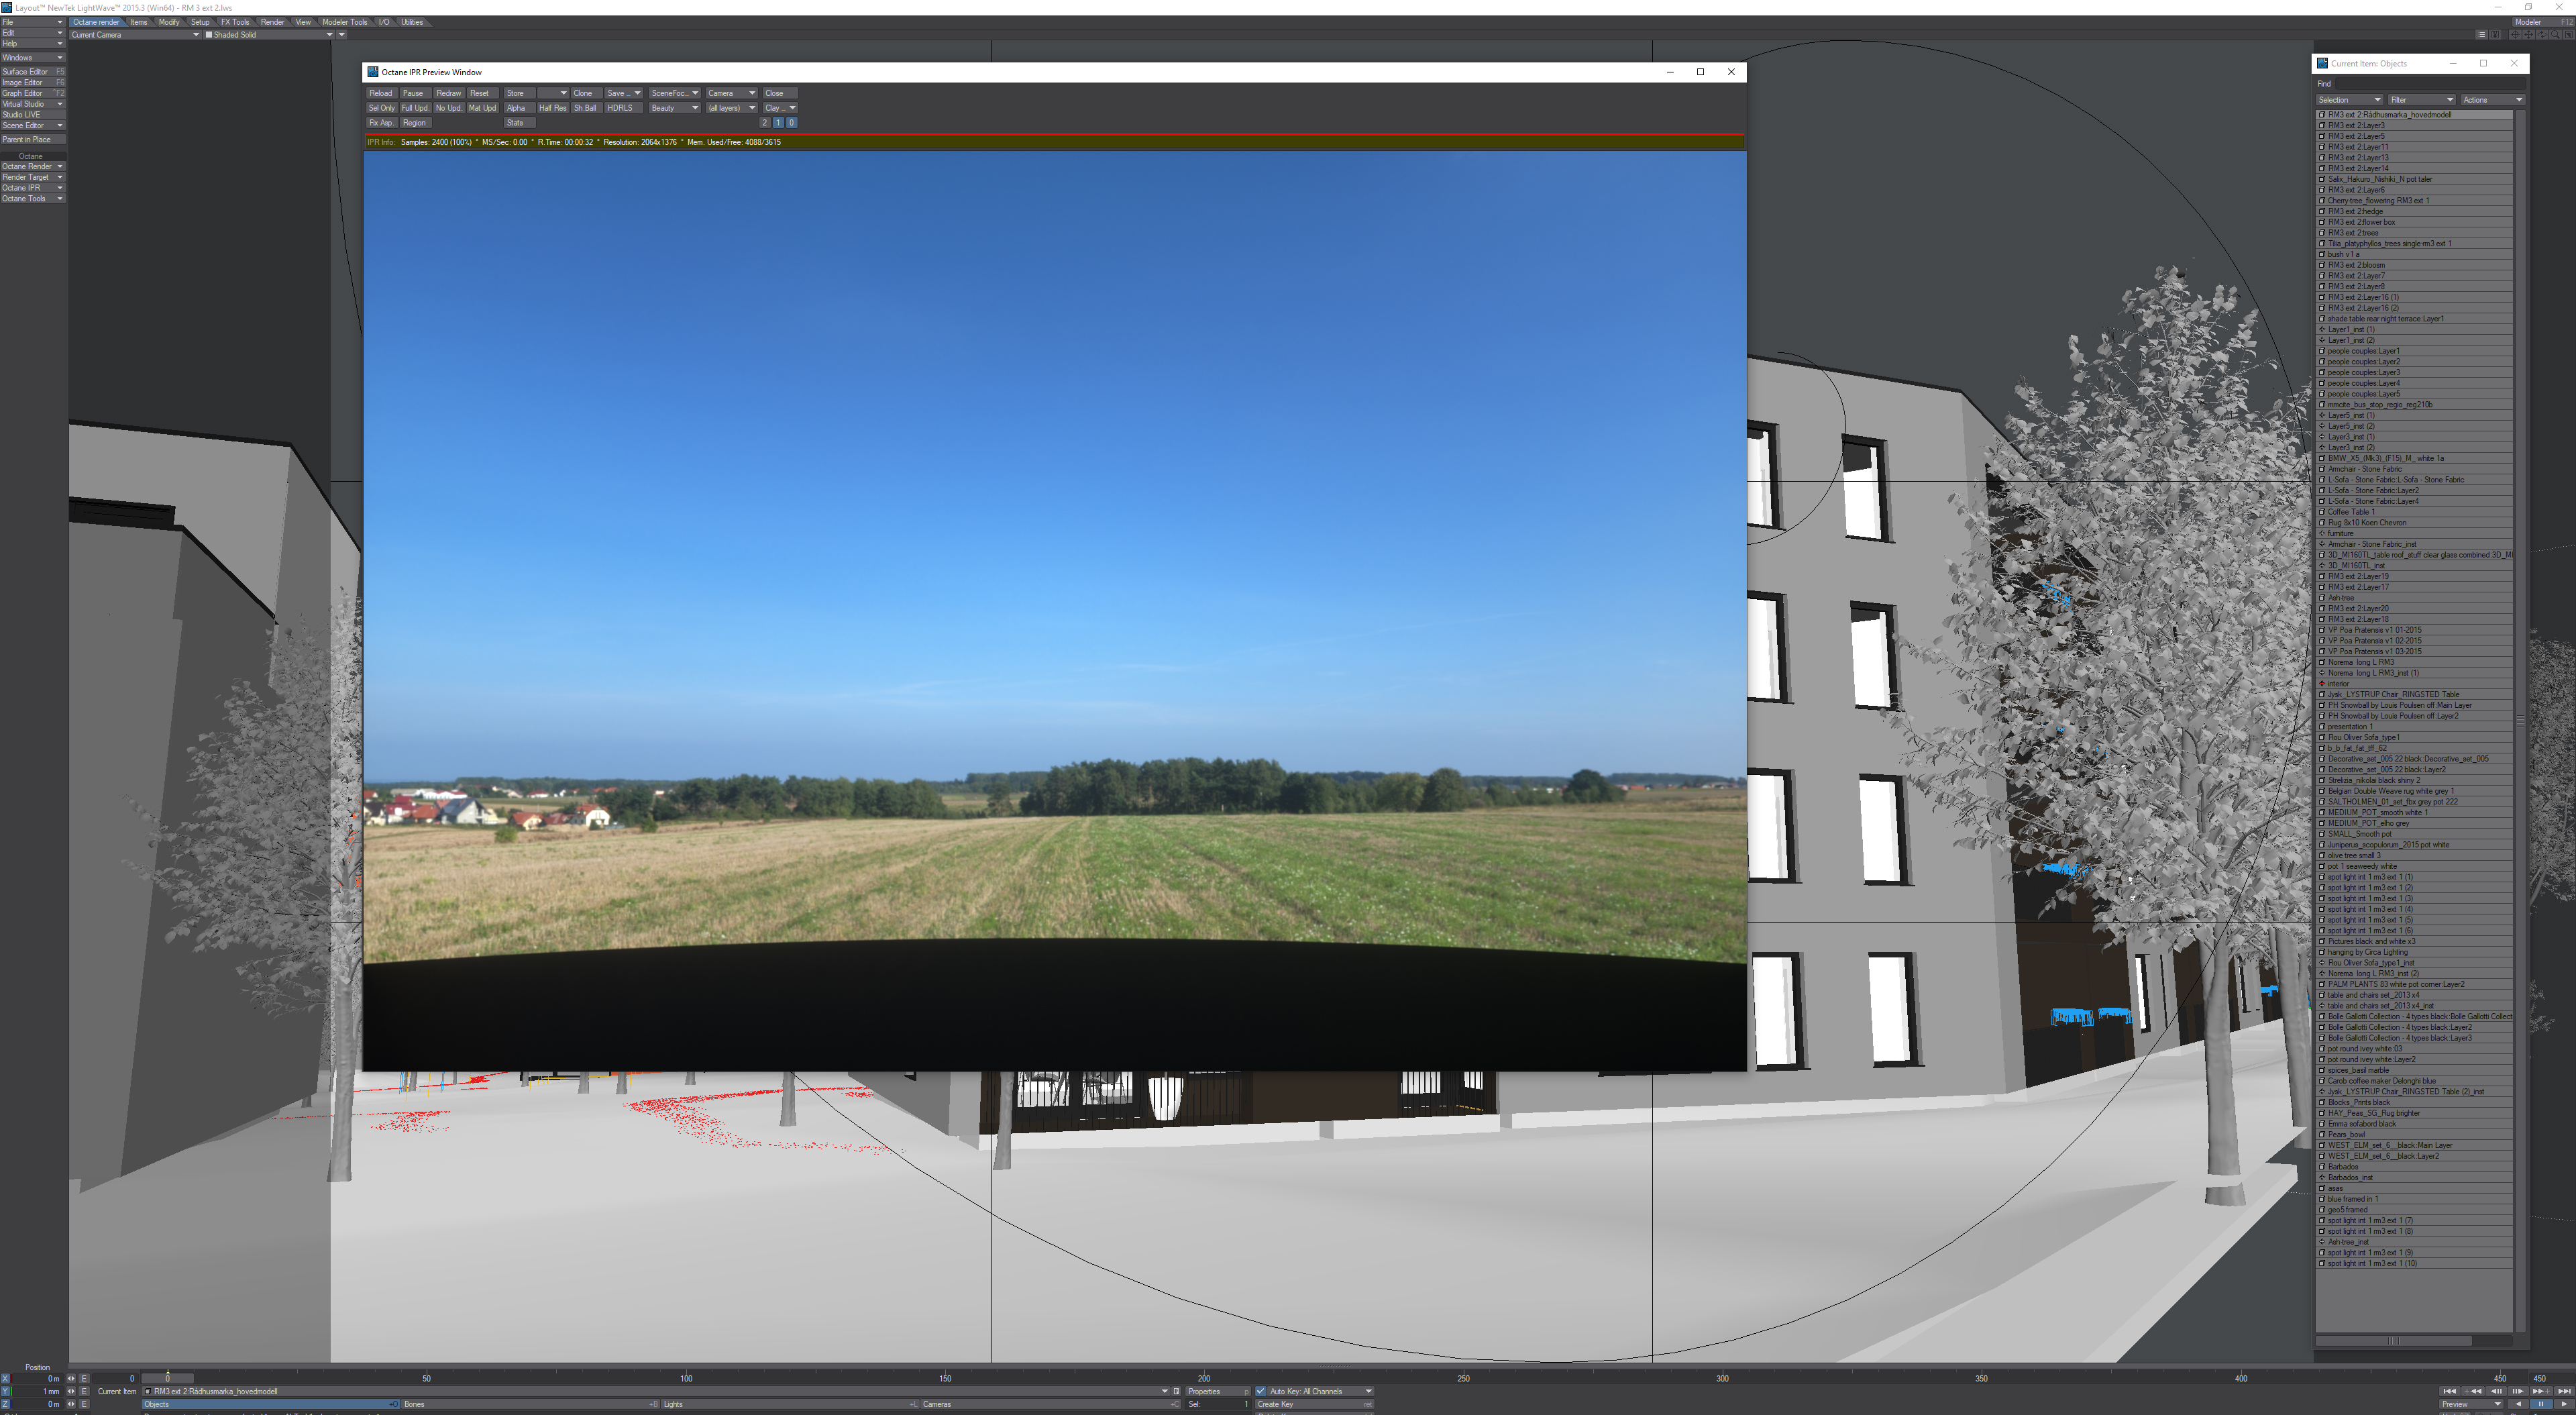This screenshot has width=2576, height=1415.
Task: Jump to last frame in transport
Action: click(x=2564, y=1391)
